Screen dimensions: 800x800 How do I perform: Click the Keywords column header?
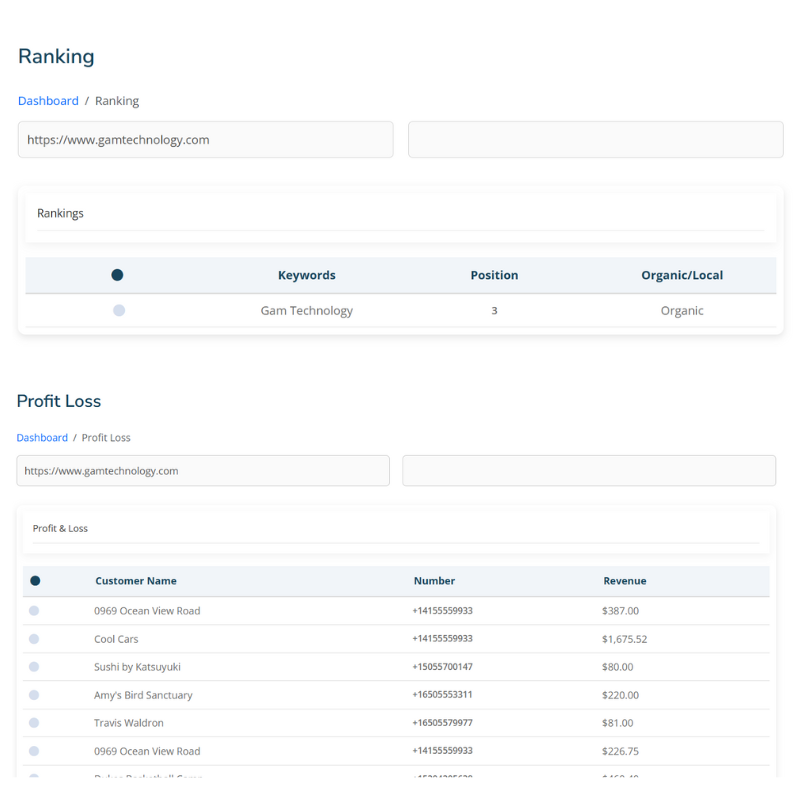point(306,275)
